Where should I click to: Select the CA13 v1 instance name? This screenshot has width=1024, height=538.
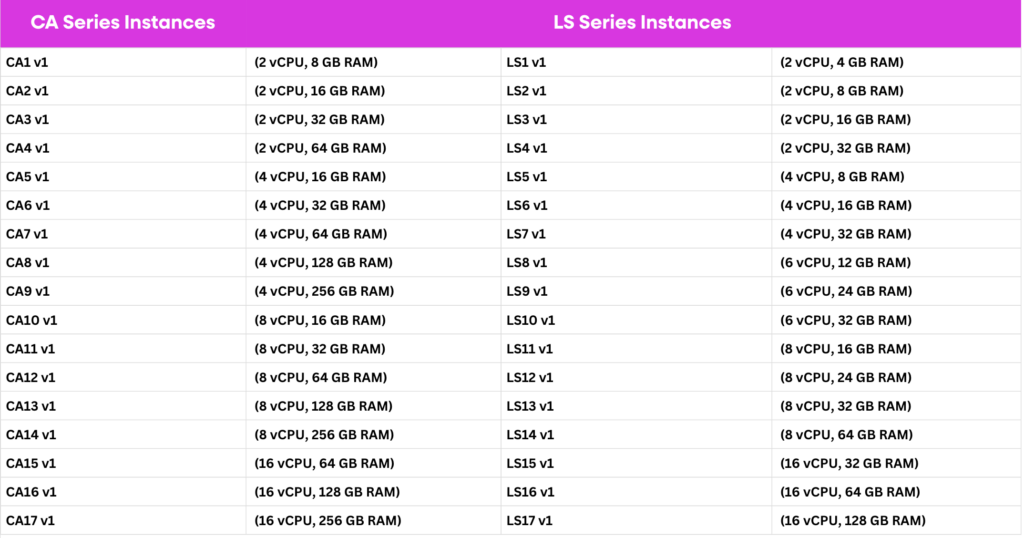tap(31, 406)
